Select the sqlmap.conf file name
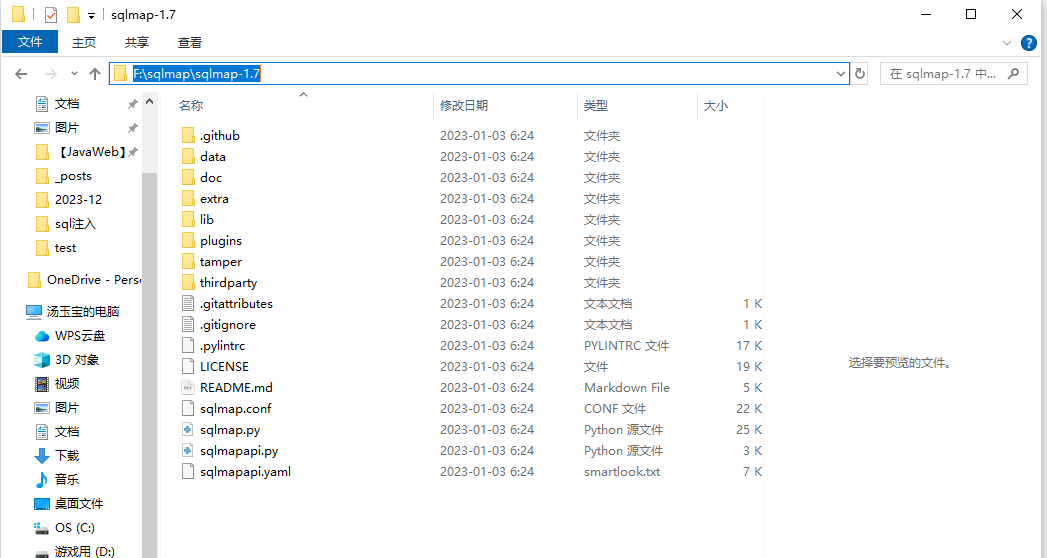 point(236,408)
